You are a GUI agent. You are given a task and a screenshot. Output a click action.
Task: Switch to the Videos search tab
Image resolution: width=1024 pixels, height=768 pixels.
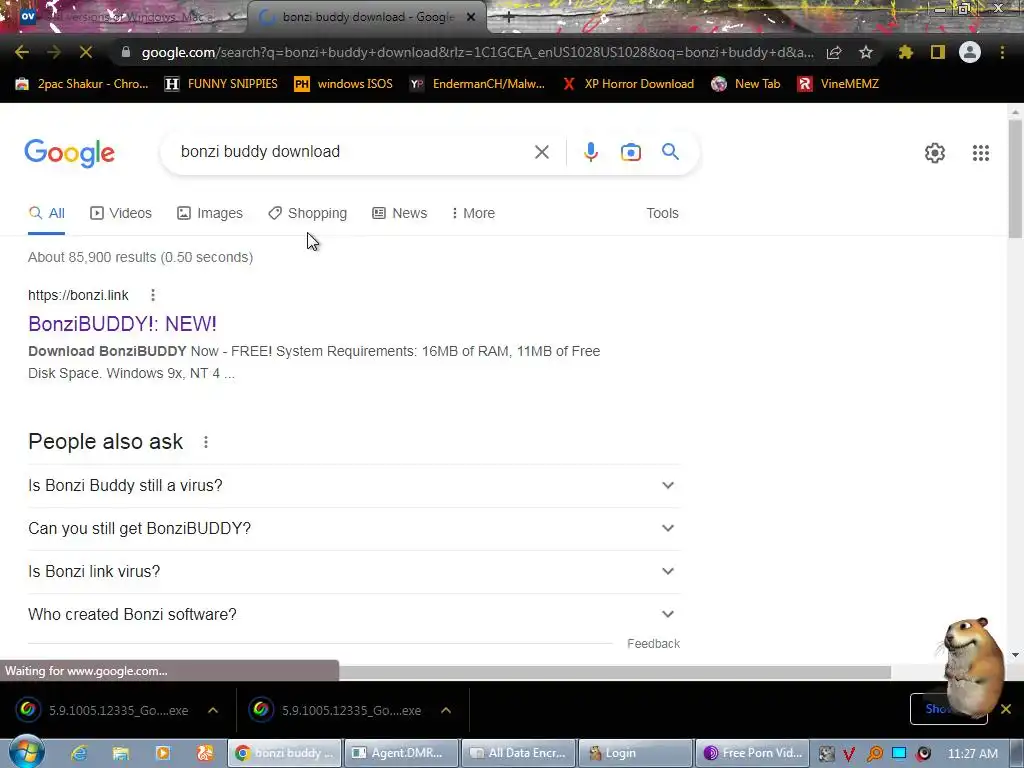point(121,213)
